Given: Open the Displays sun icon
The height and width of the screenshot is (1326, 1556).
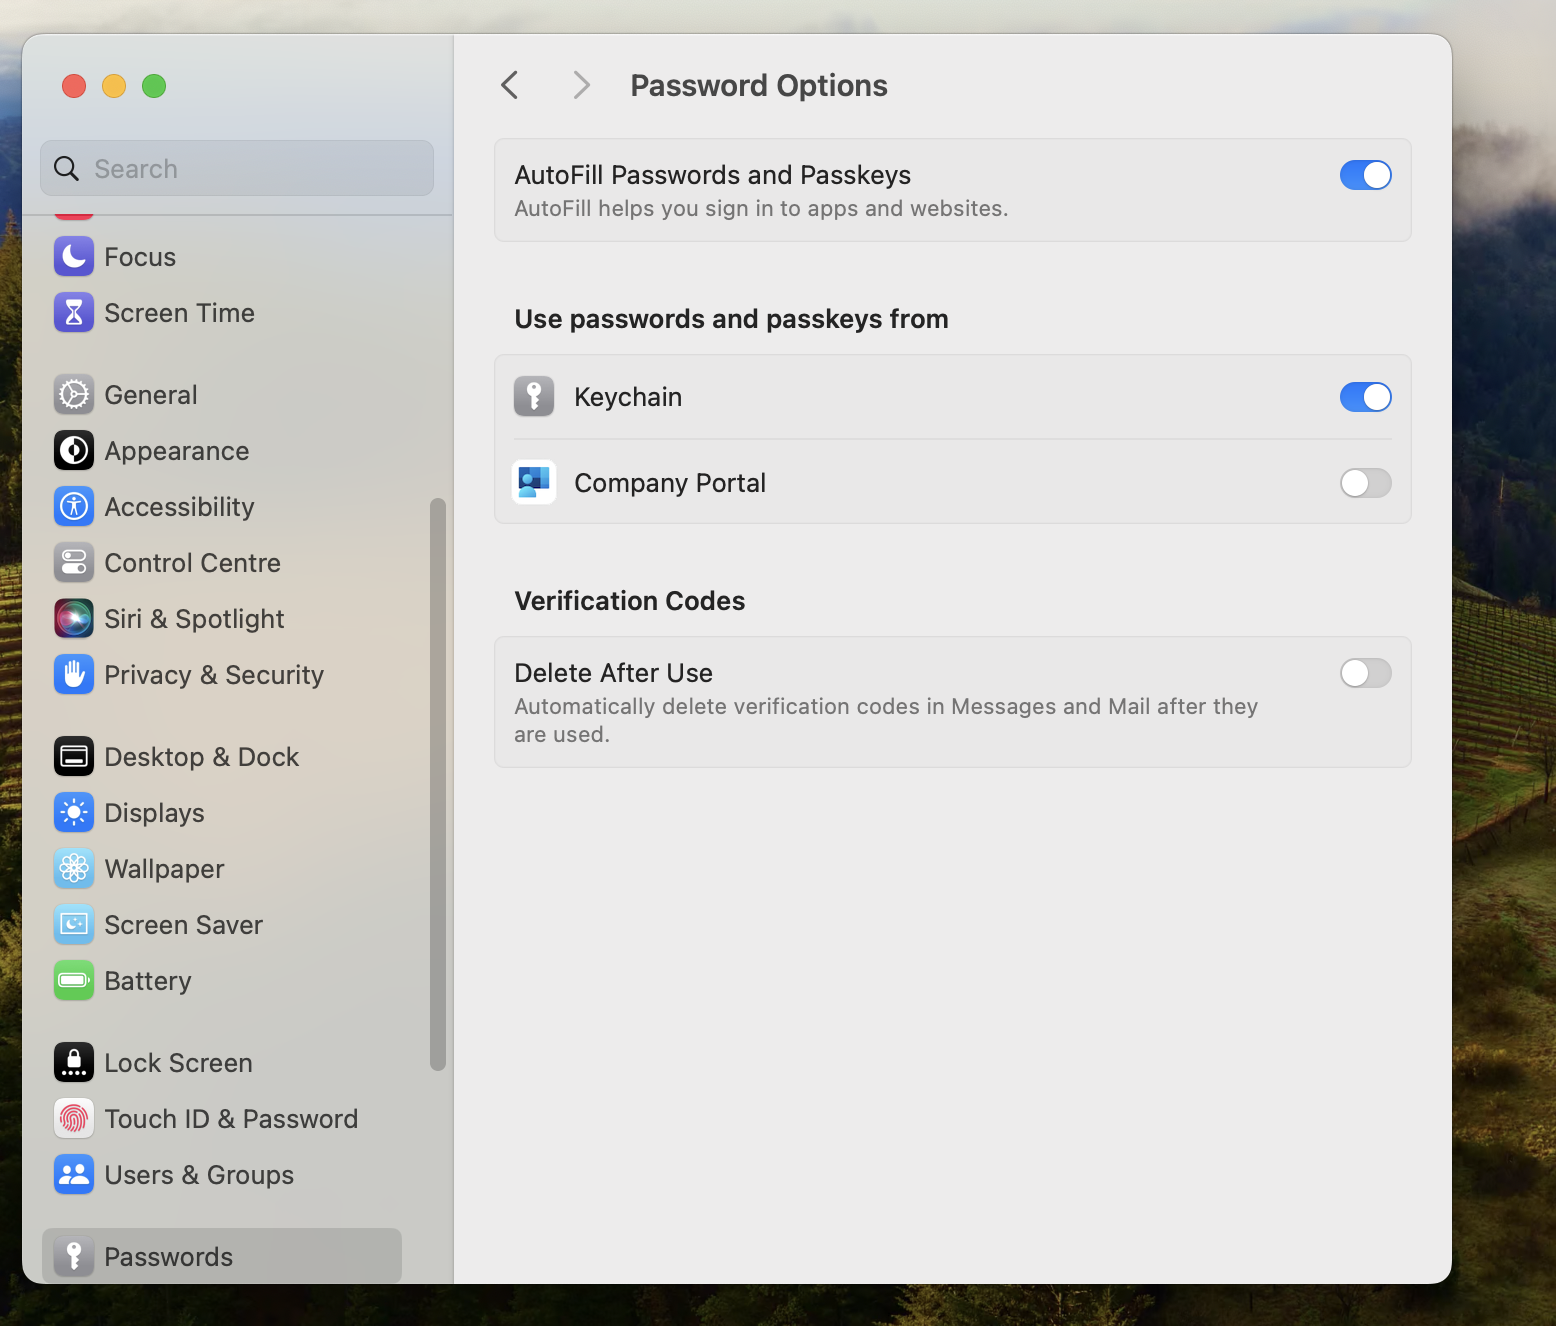Looking at the screenshot, I should pos(74,813).
